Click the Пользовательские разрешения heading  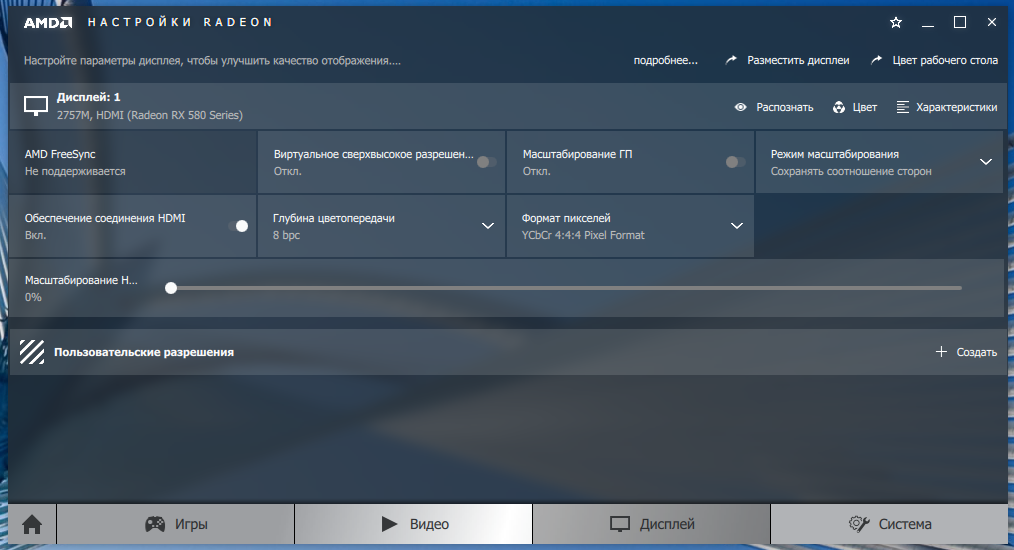144,352
